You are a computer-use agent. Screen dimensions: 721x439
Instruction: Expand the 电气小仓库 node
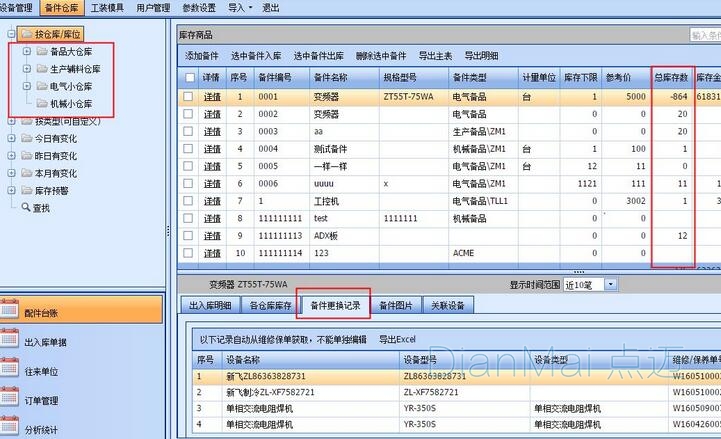point(27,86)
